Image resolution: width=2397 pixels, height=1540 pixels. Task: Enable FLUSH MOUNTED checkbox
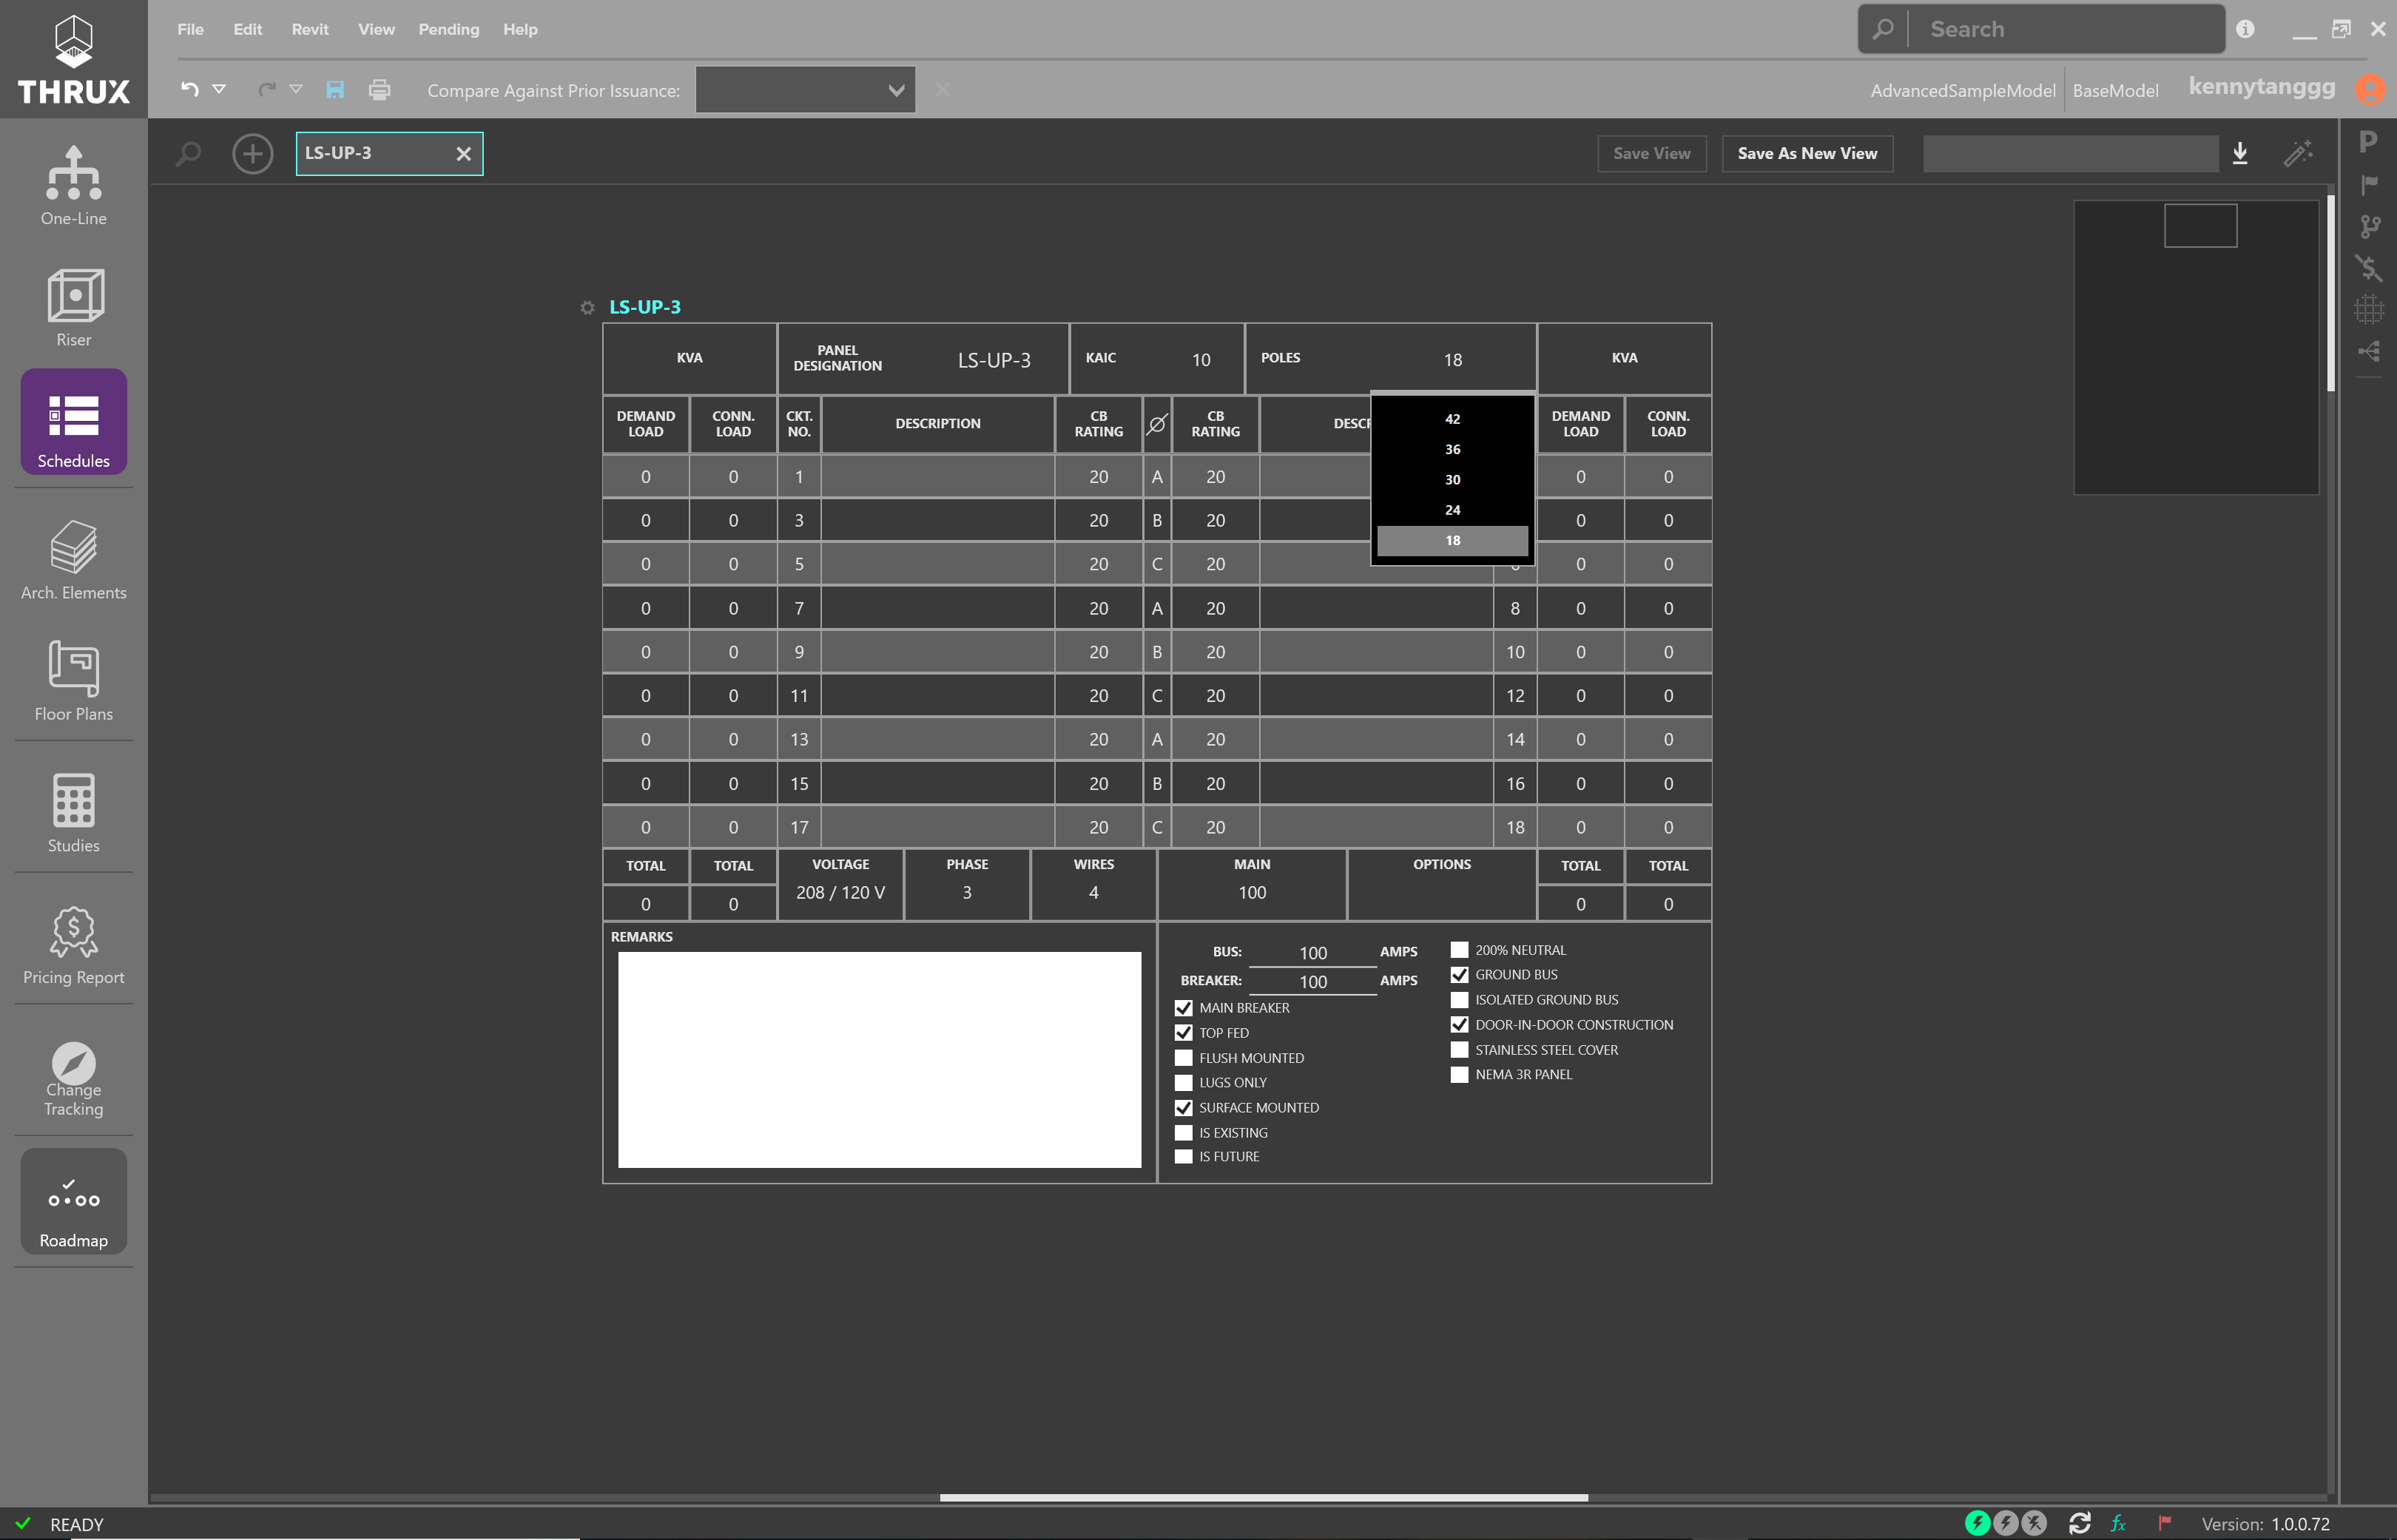(1183, 1058)
